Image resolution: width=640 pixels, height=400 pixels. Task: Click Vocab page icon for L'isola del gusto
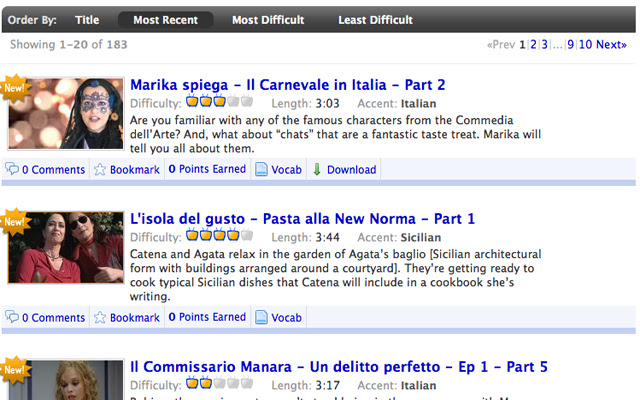[261, 317]
